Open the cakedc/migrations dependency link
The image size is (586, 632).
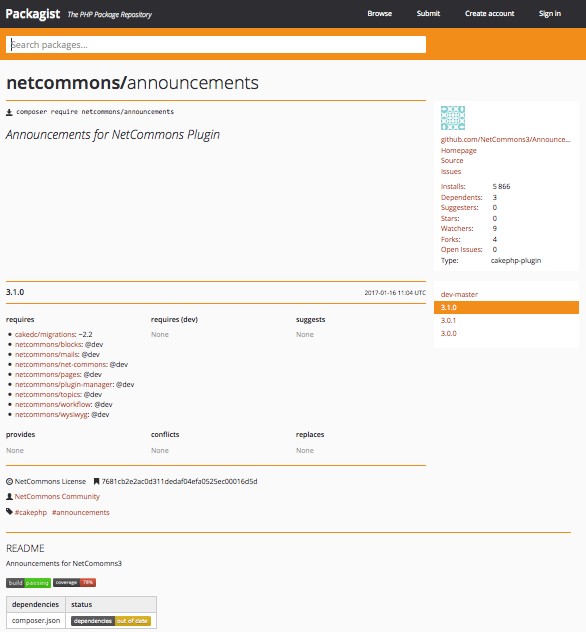click(45, 335)
